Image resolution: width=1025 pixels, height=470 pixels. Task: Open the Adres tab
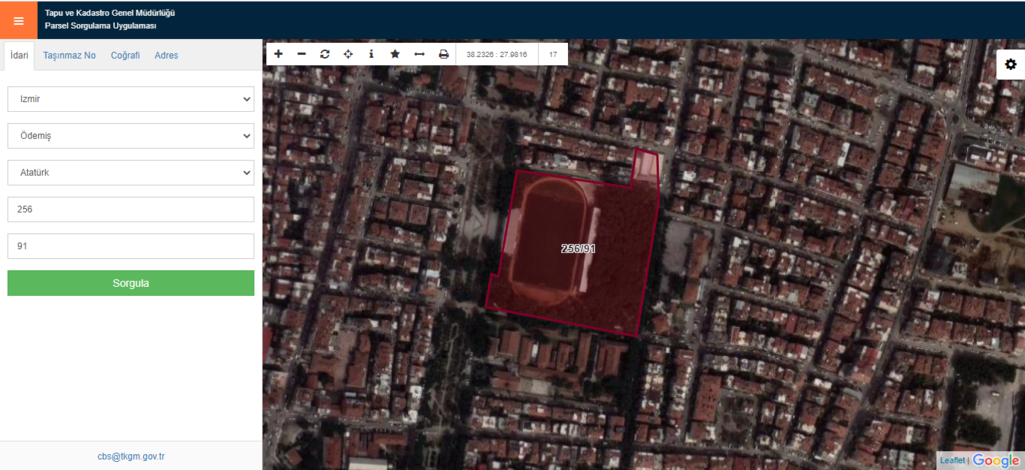coord(166,56)
